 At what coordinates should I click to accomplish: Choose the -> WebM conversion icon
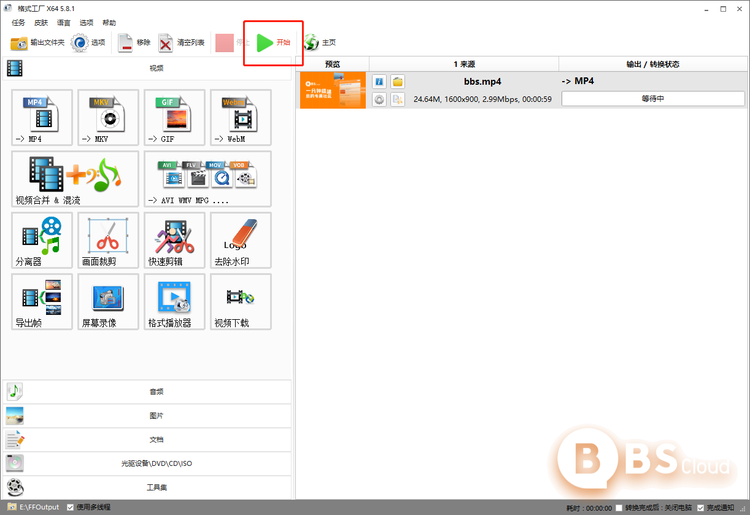point(241,117)
